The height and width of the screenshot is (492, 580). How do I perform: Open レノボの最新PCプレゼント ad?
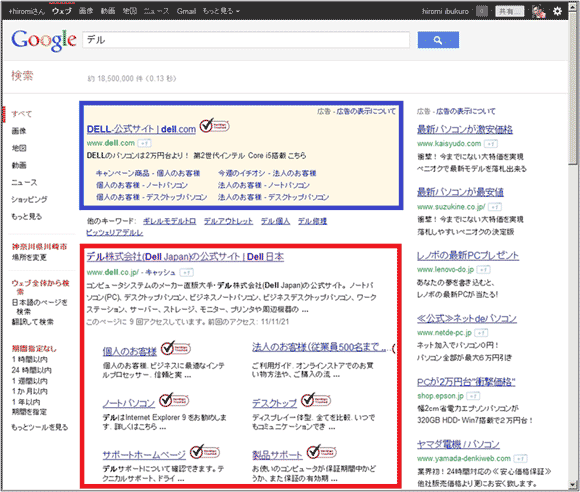[x=468, y=255]
